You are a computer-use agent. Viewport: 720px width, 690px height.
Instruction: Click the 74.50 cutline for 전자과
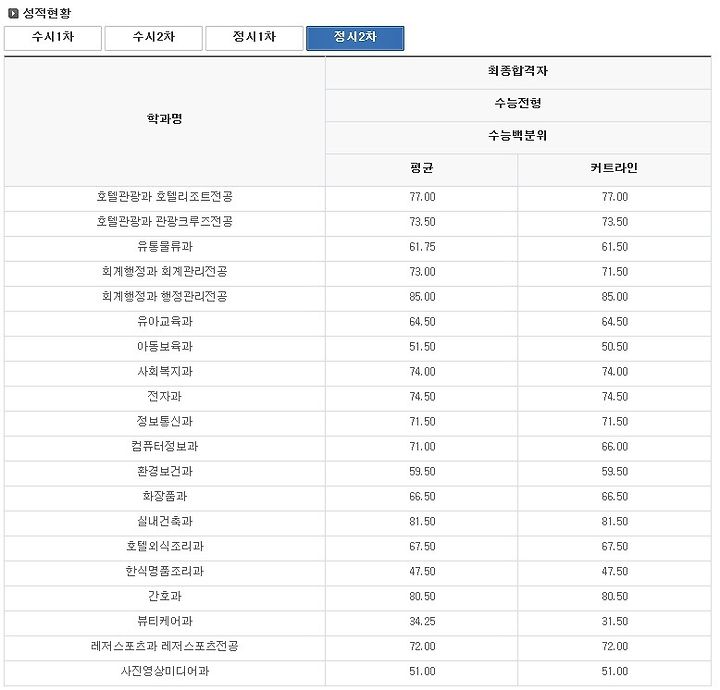(614, 397)
